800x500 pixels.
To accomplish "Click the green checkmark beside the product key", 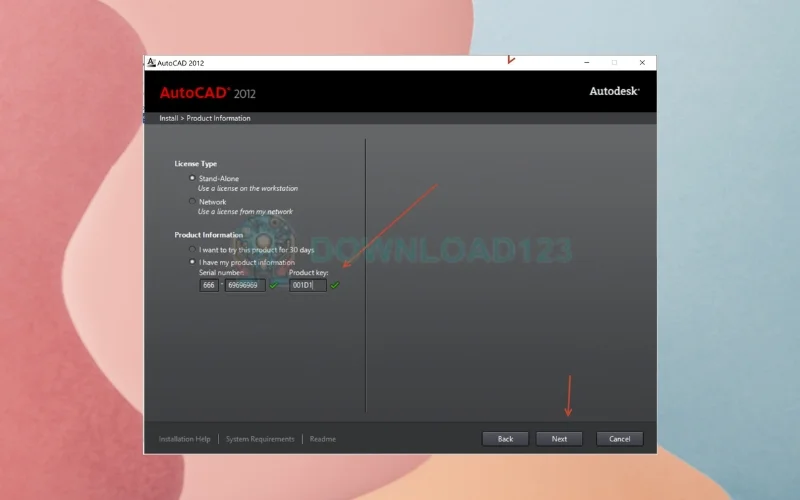I will 335,285.
